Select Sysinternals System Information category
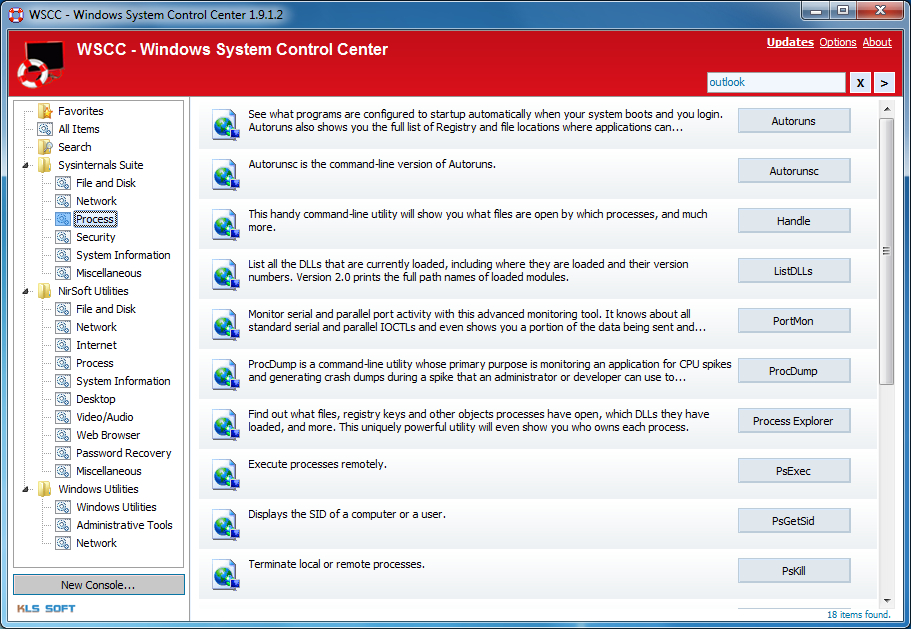This screenshot has width=911, height=629. [x=123, y=255]
